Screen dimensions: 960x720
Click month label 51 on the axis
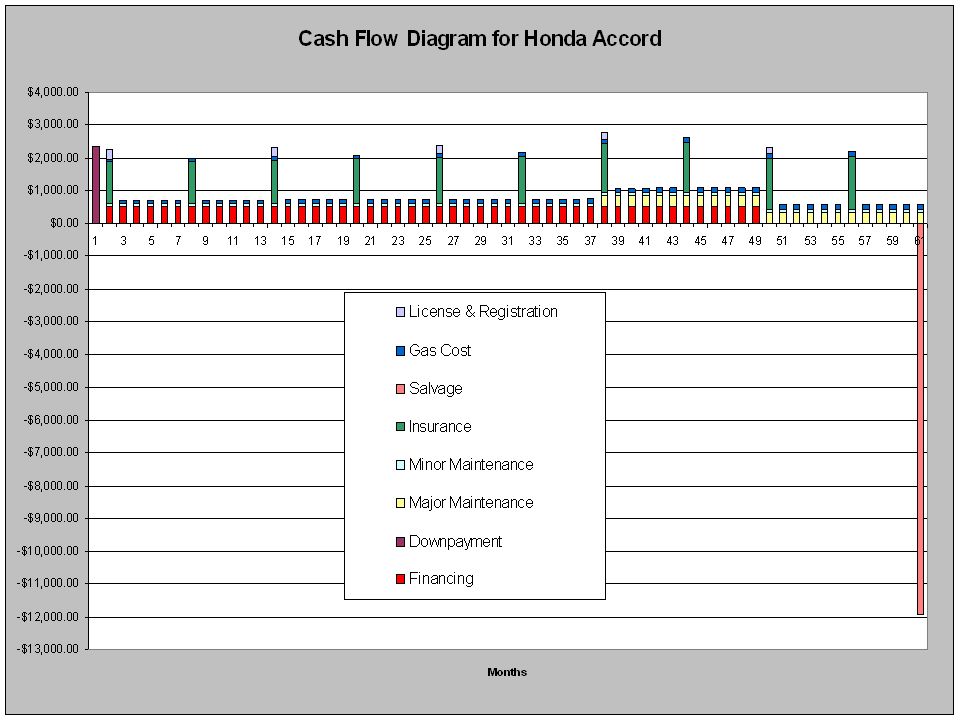coord(782,241)
